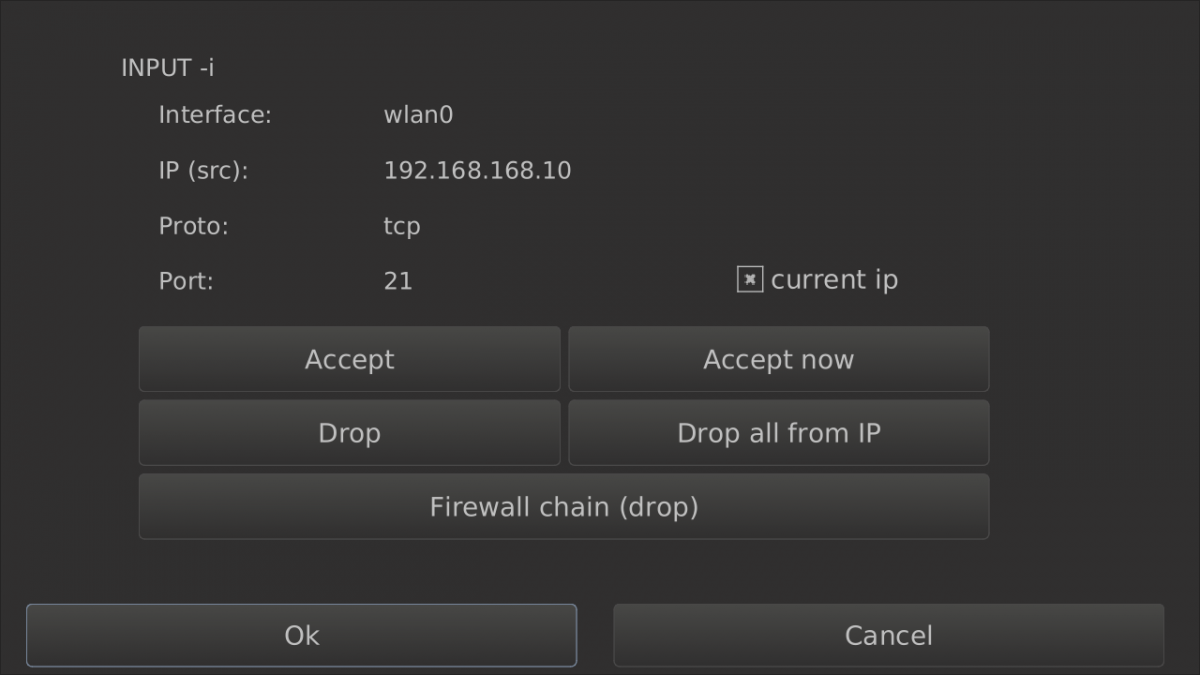1200x675 pixels.
Task: Click the Port: label
Action: 186,281
